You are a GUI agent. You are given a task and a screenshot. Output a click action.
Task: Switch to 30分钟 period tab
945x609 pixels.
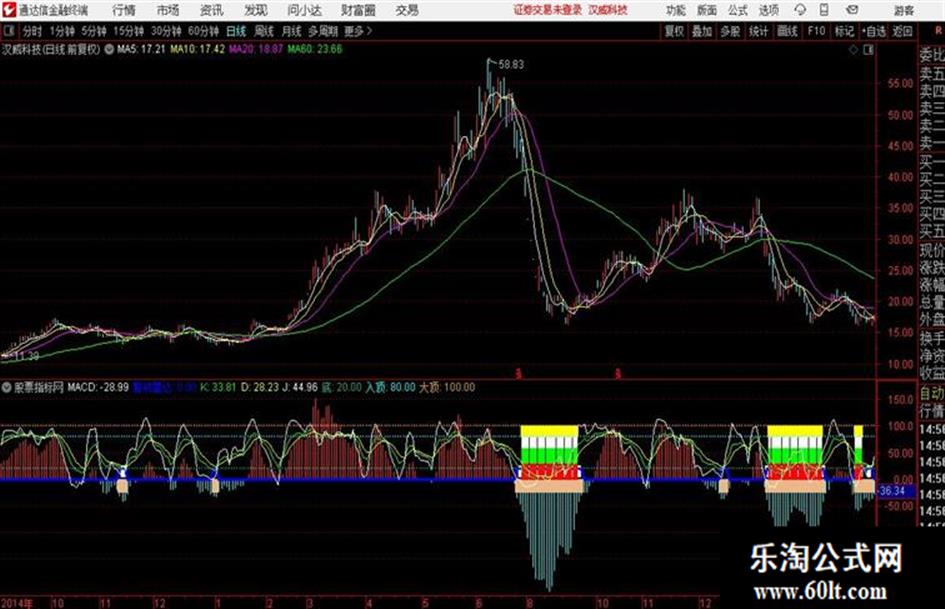[166, 31]
